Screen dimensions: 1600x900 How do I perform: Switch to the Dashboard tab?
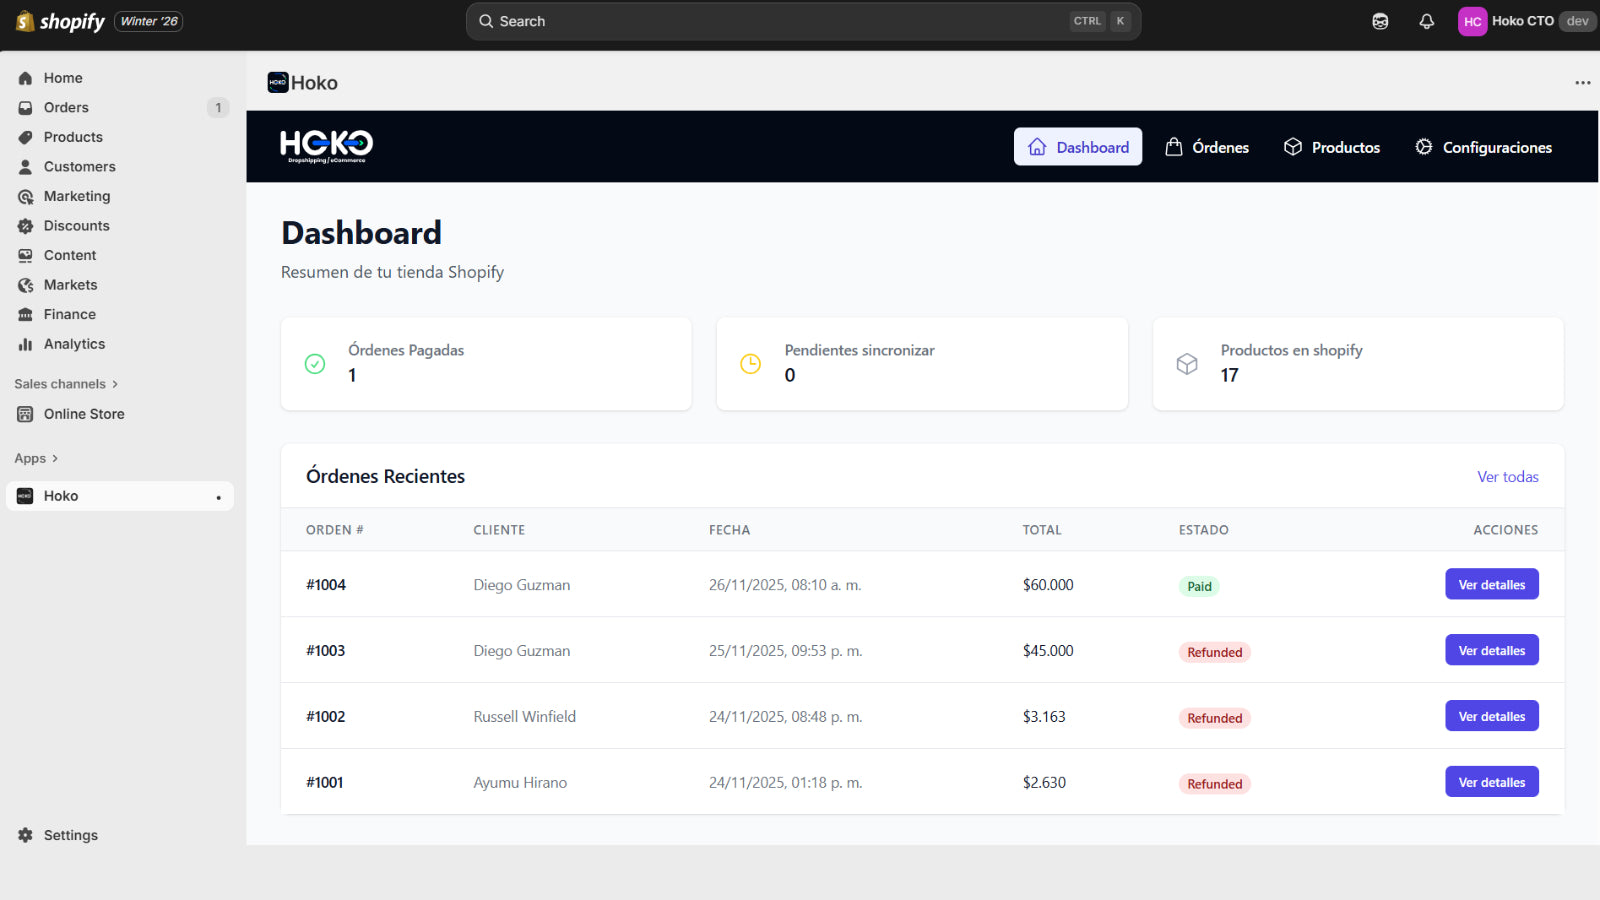pos(1078,147)
